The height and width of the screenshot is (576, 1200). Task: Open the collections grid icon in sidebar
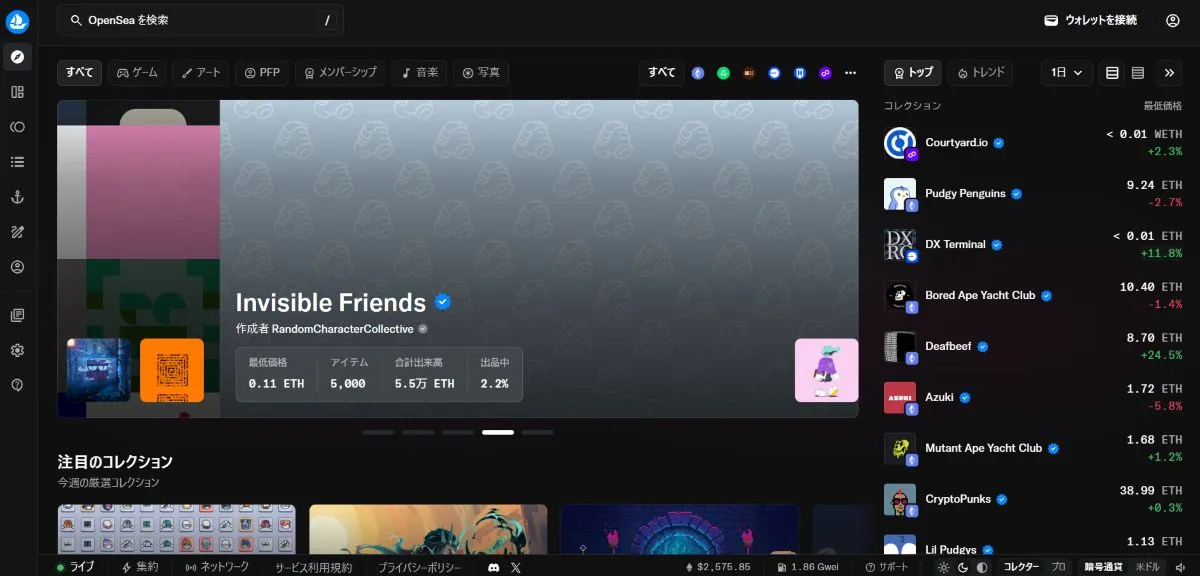tap(17, 92)
